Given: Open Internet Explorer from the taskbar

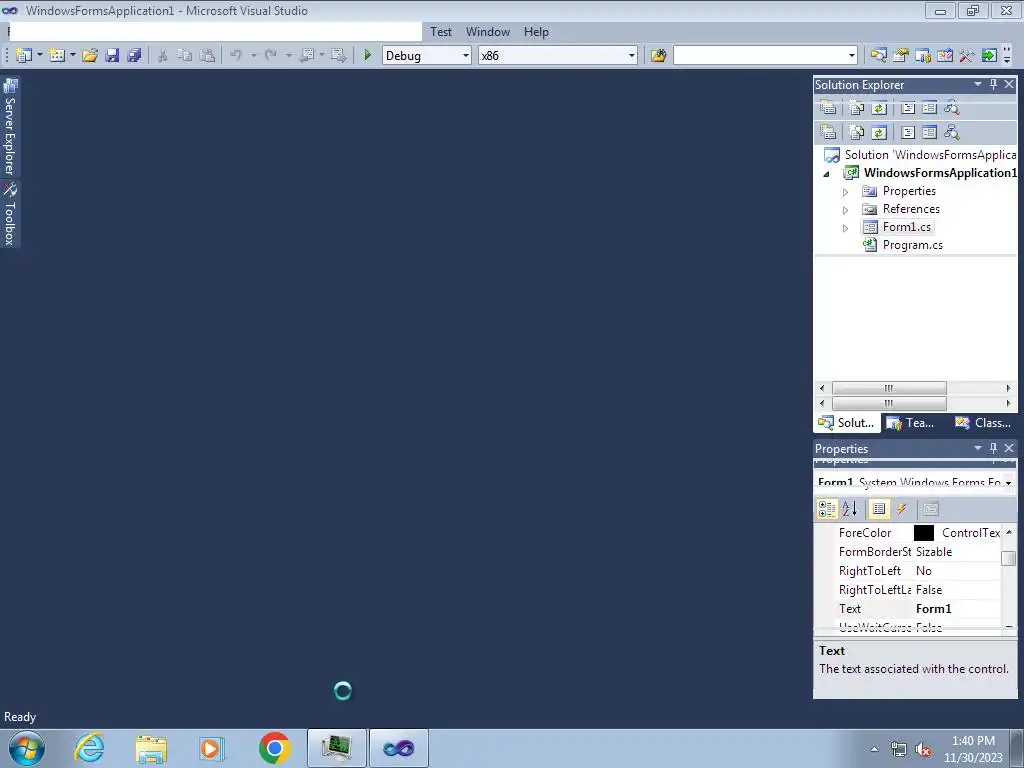Looking at the screenshot, I should click(89, 748).
